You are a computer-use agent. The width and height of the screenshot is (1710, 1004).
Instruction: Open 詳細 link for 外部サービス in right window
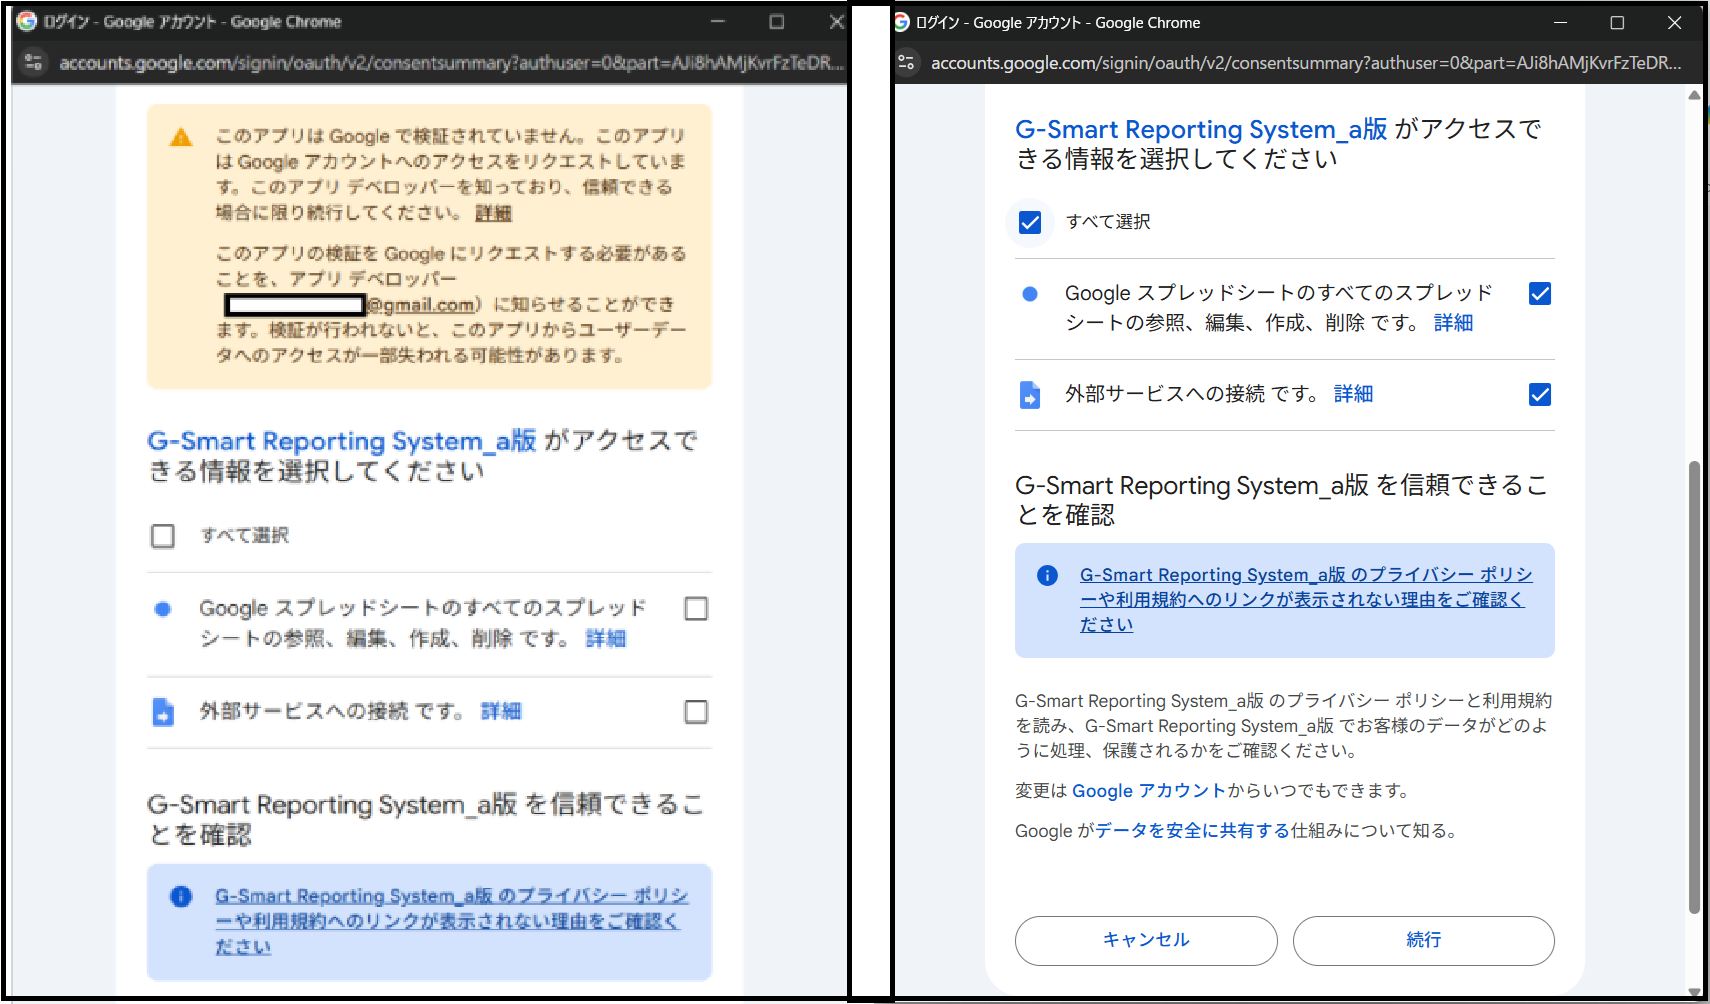click(x=1353, y=394)
